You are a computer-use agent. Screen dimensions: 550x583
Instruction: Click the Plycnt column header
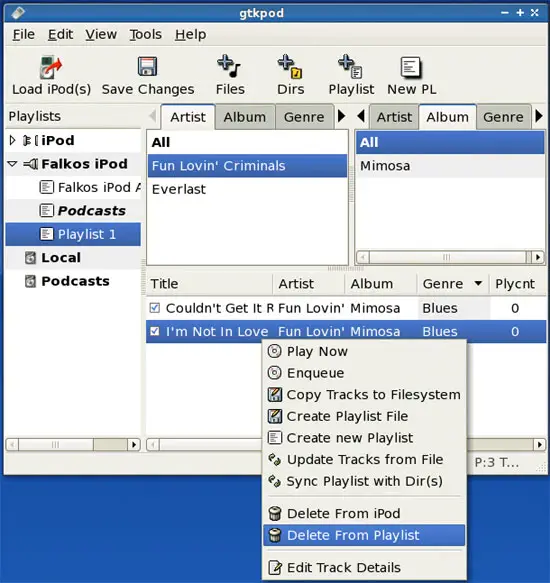[517, 284]
